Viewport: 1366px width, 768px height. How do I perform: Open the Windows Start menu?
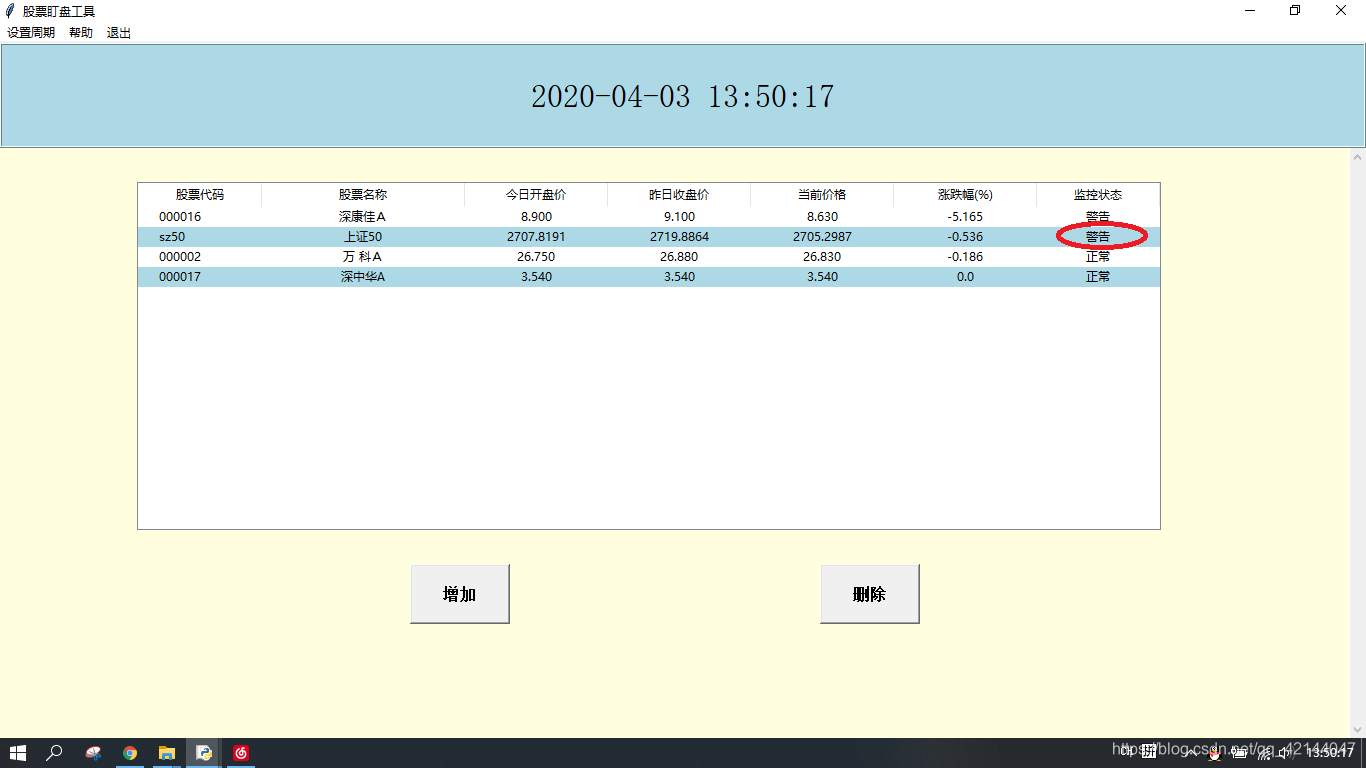[18, 753]
